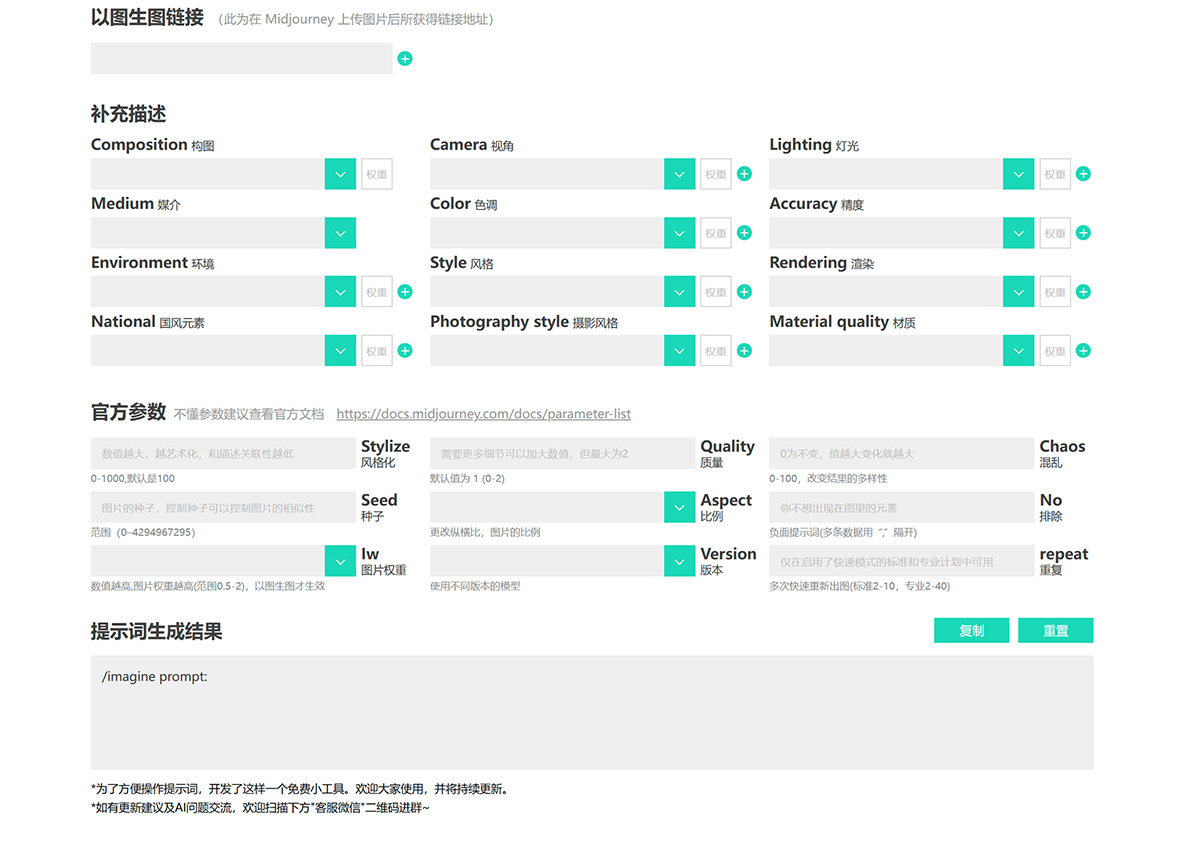1200x846 pixels.
Task: Click the plus icon beside the Style field
Action: tap(744, 291)
